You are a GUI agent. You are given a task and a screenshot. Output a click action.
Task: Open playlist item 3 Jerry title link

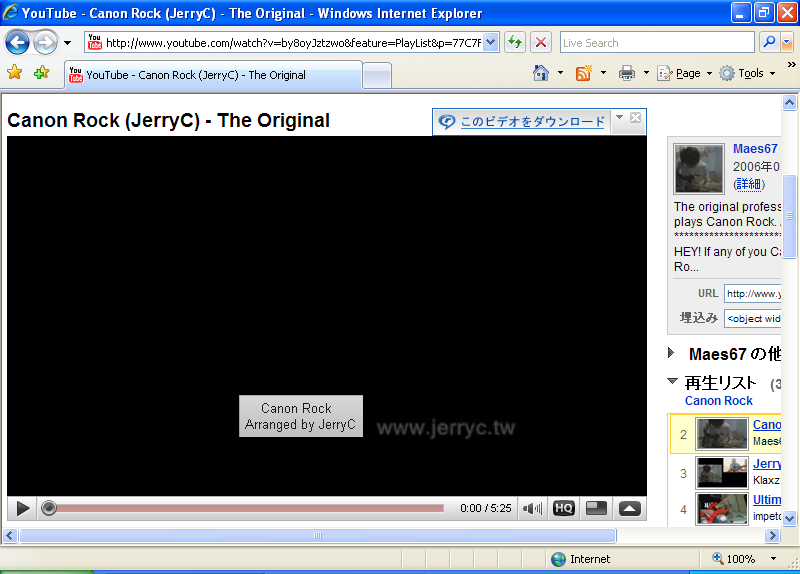pos(767,463)
